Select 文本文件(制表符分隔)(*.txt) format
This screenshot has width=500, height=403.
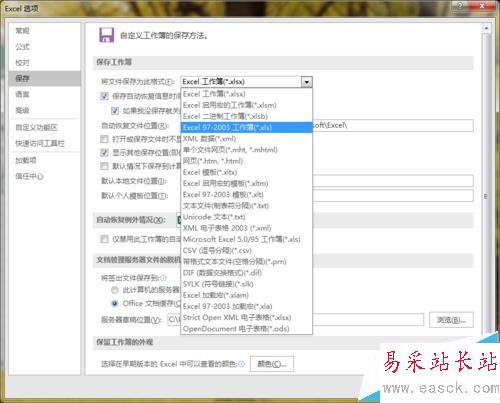[x=246, y=206]
